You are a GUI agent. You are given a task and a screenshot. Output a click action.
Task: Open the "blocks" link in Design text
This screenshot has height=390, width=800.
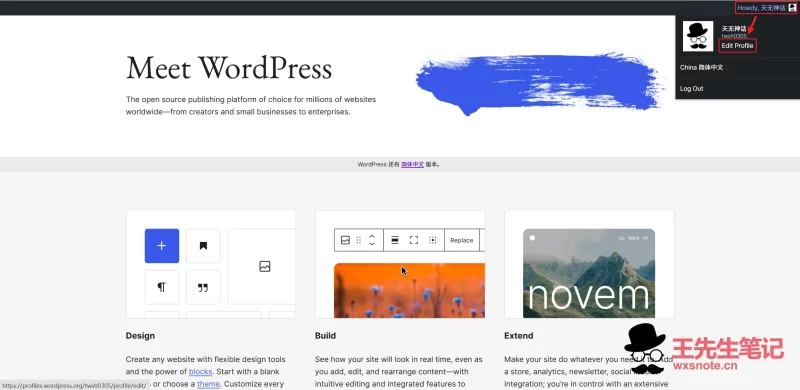point(201,372)
